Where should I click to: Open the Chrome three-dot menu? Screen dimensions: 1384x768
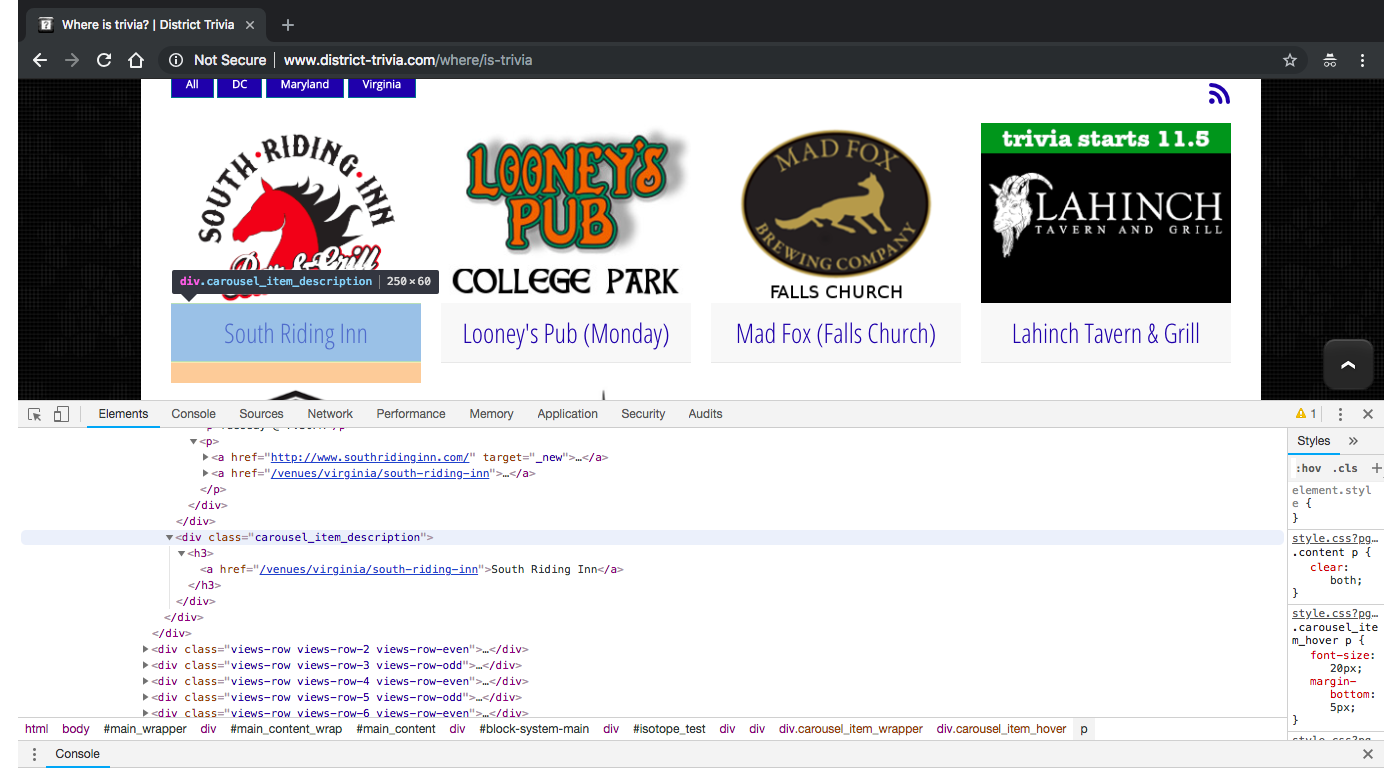pyautogui.click(x=1362, y=60)
